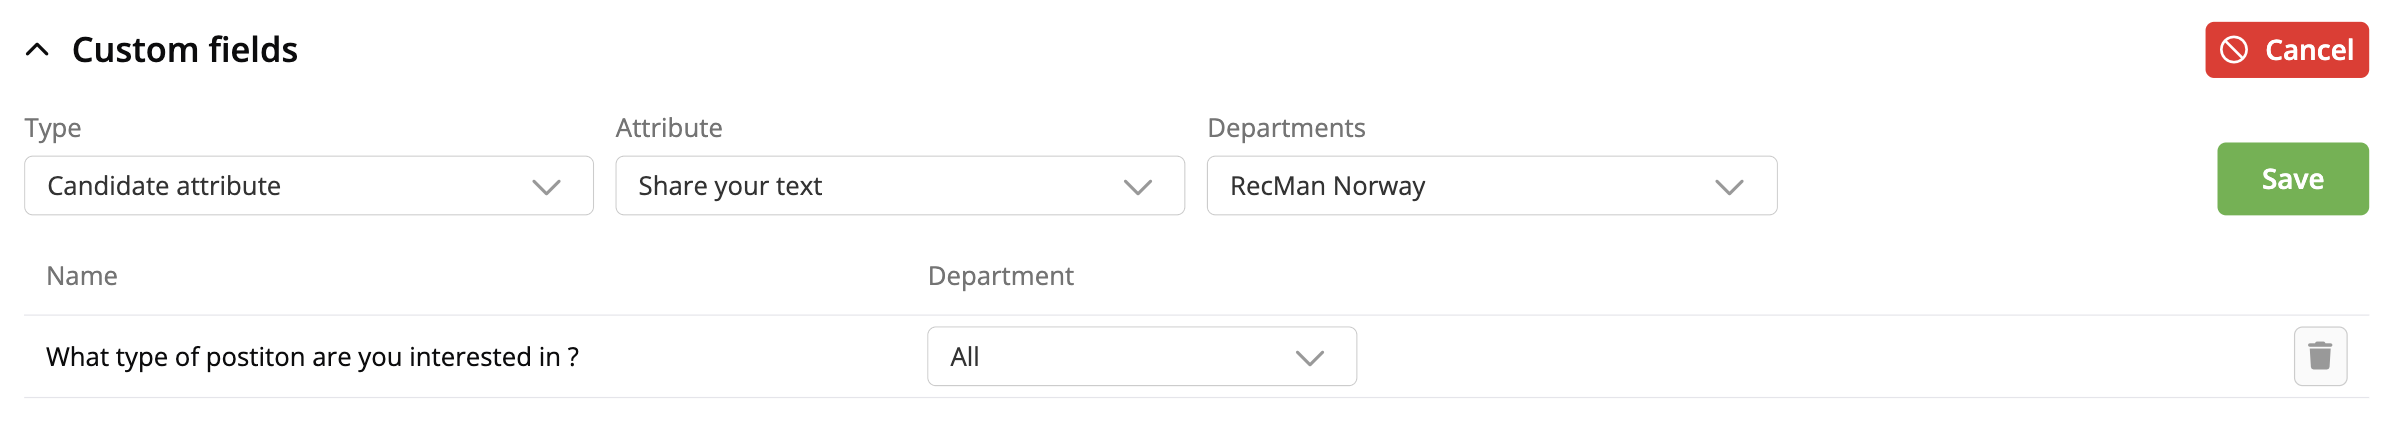
Task: Click the chevron arrow beside All
Action: 1309,358
